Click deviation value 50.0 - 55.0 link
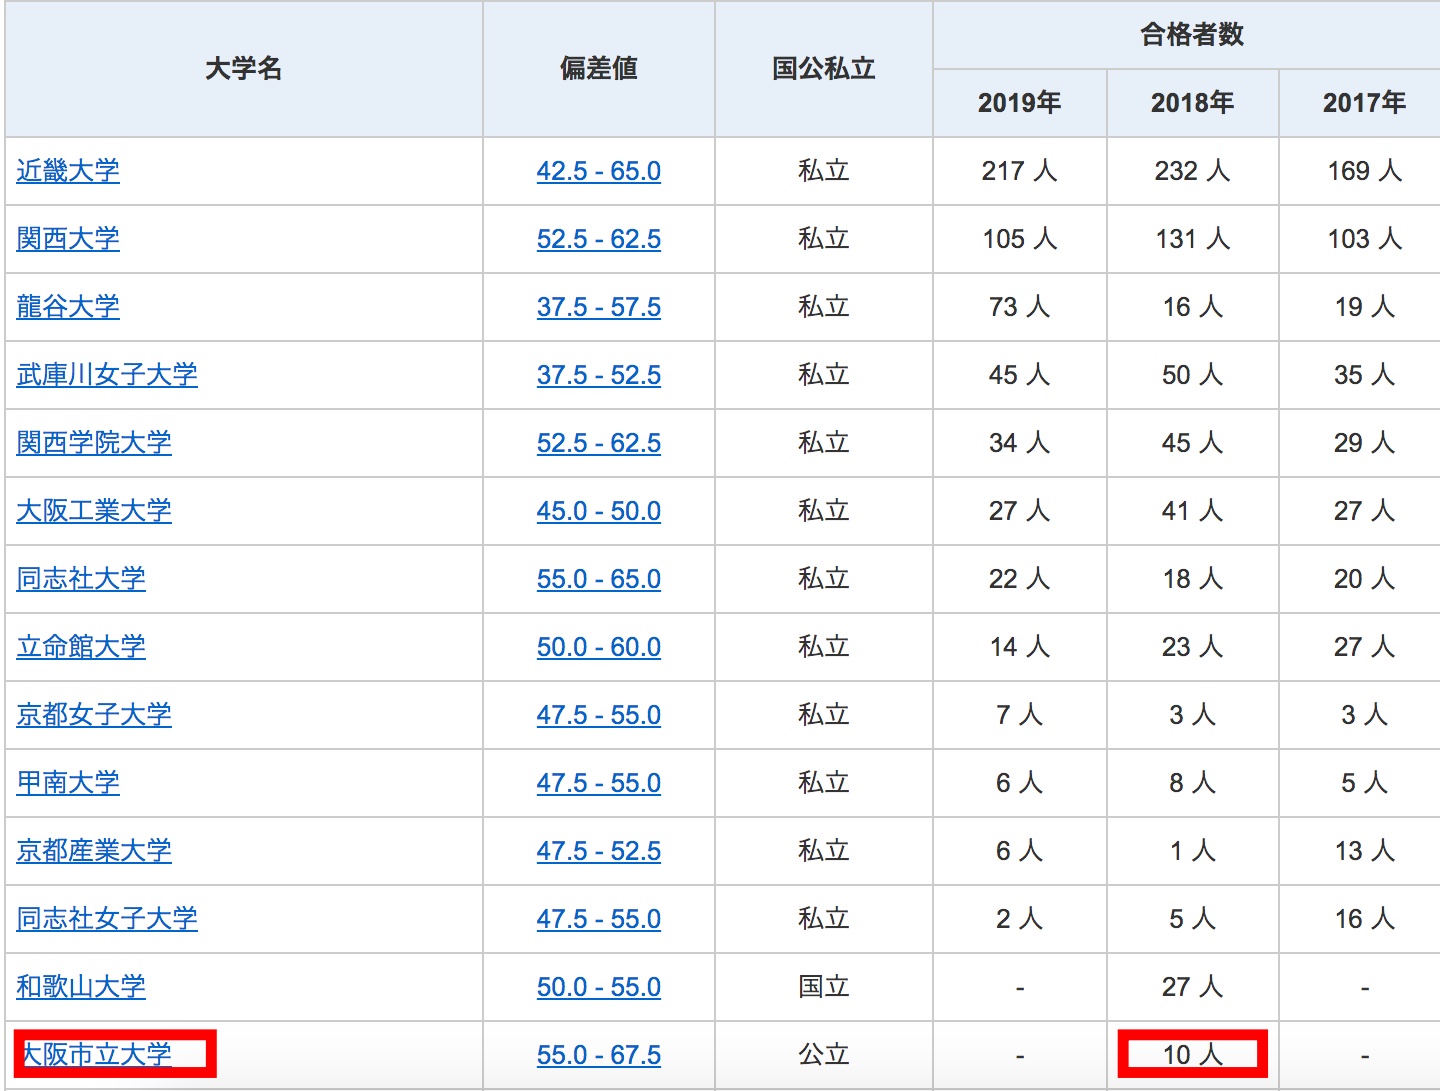 599,987
